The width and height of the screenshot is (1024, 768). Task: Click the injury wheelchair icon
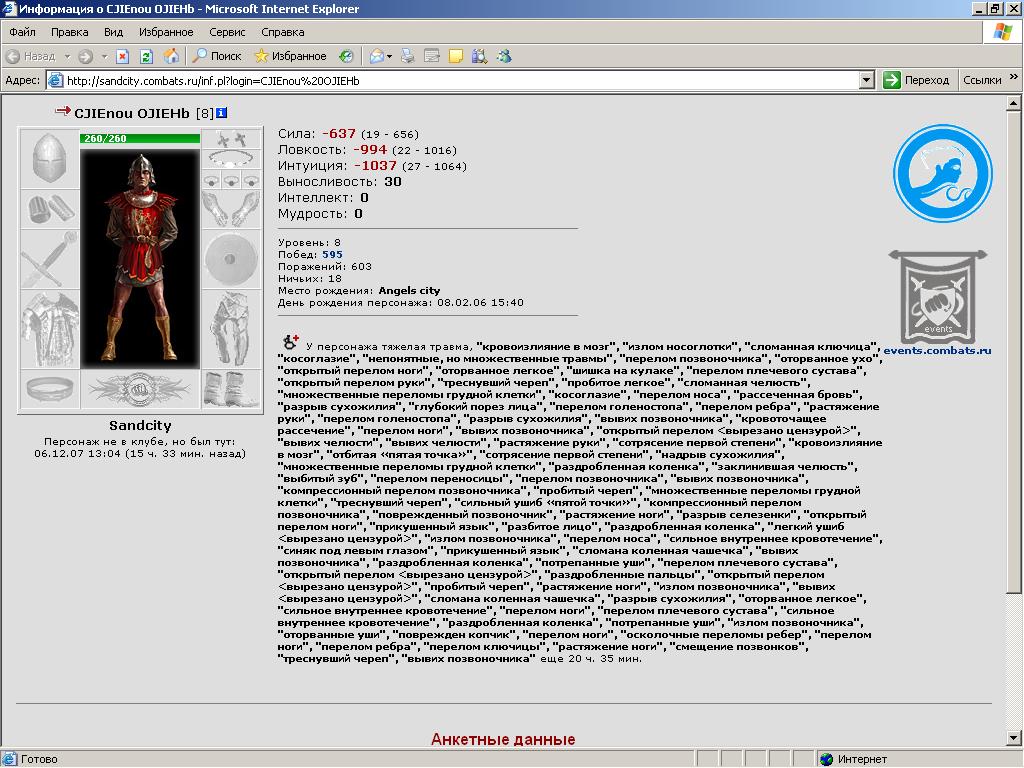point(291,342)
